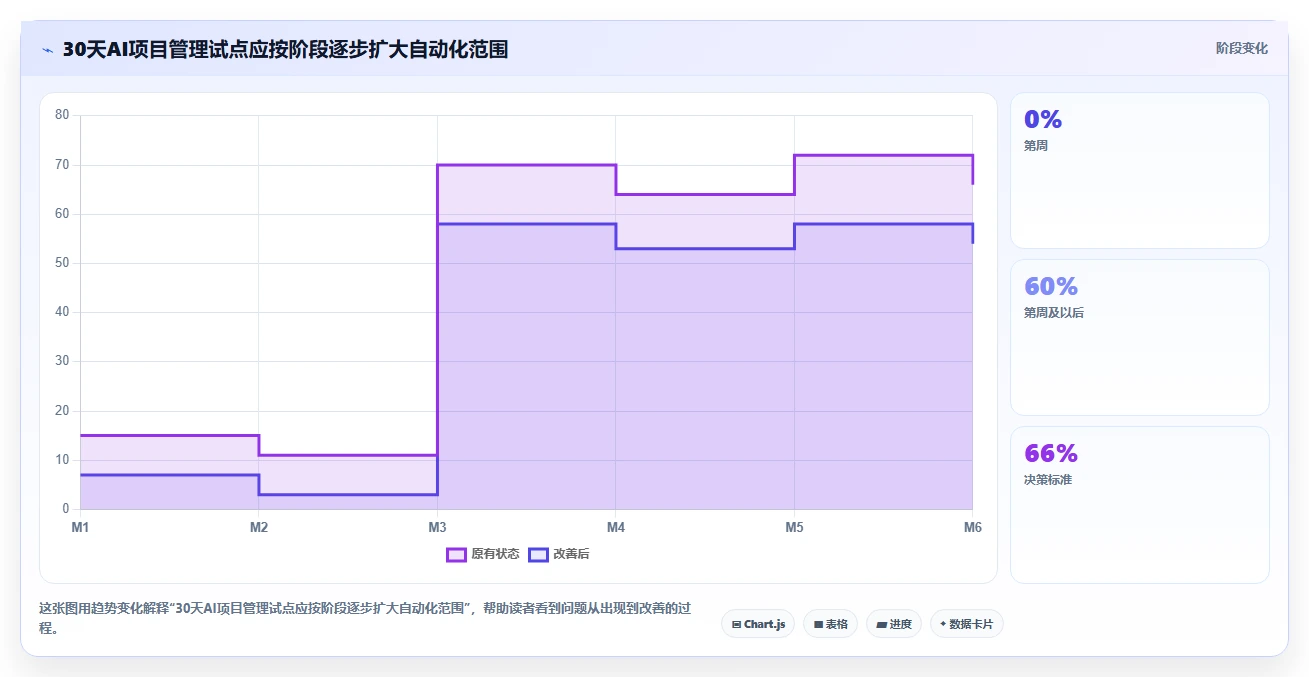Click the 60% value text
This screenshot has width=1309, height=677.
(x=1051, y=286)
